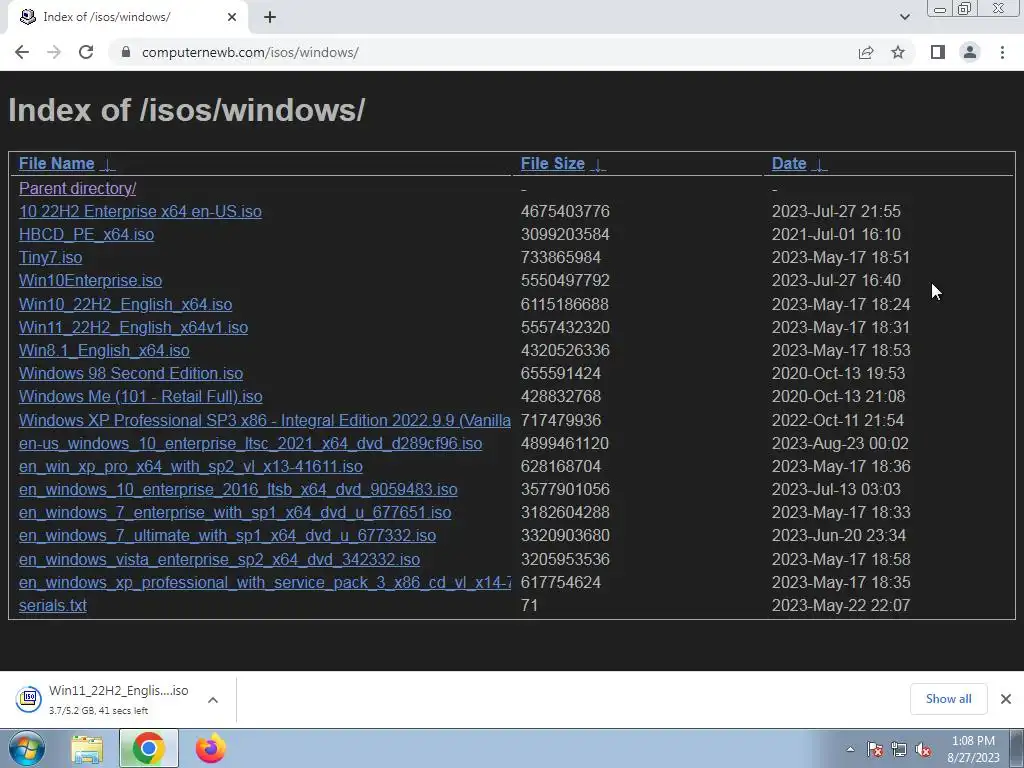Download Win10Enterprise.iso
The image size is (1024, 768).
[90, 280]
